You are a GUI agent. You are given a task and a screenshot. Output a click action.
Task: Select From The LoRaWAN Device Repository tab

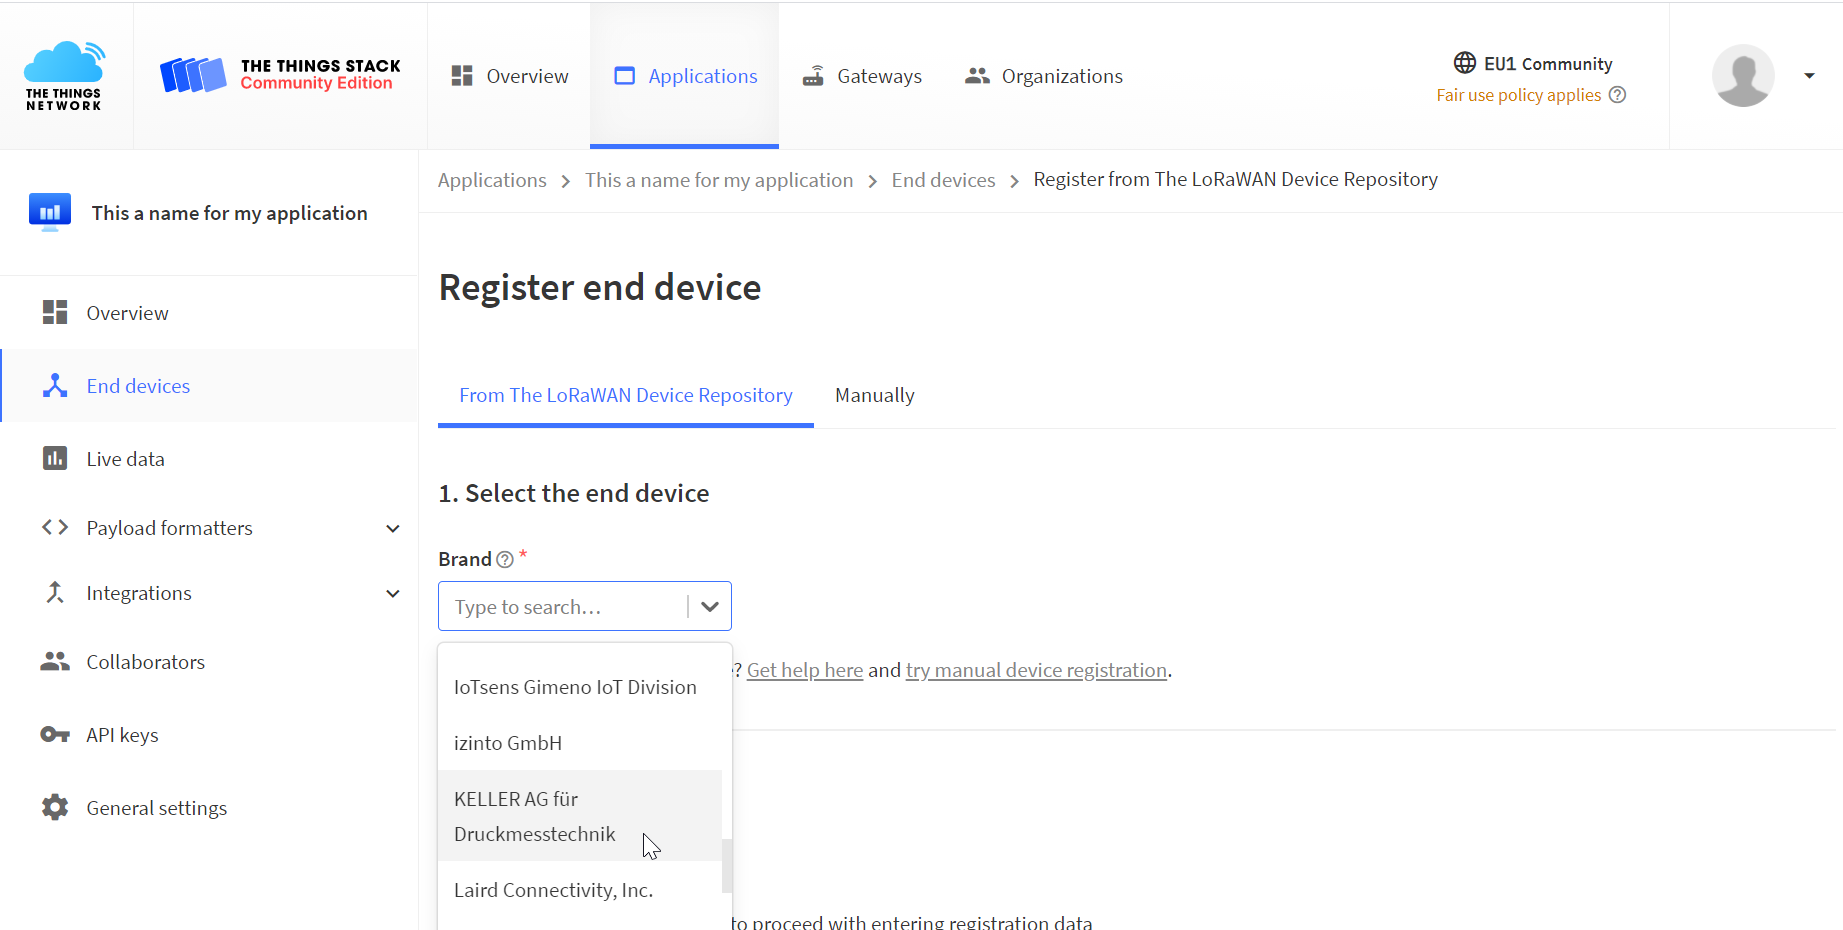[x=626, y=396]
